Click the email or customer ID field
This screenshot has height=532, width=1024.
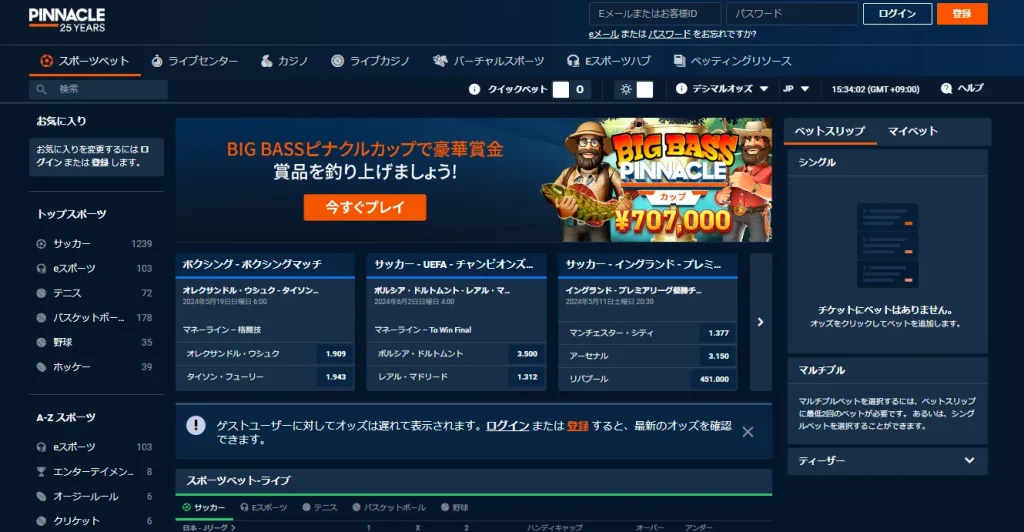click(x=655, y=14)
